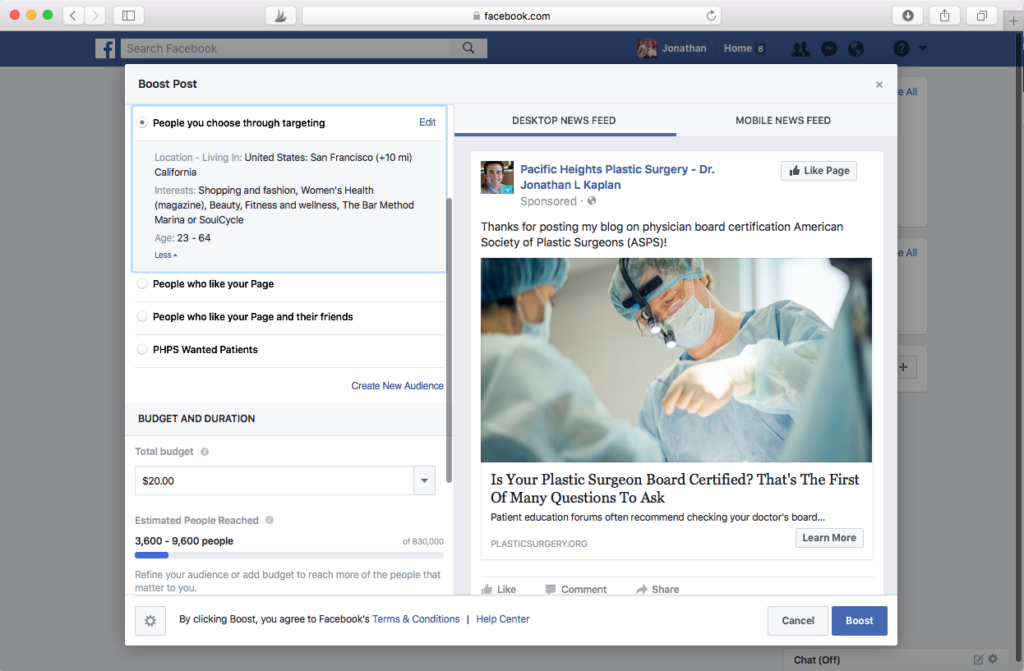Screen dimensions: 1024x671
Task: Click the Like Page button
Action: tap(819, 171)
